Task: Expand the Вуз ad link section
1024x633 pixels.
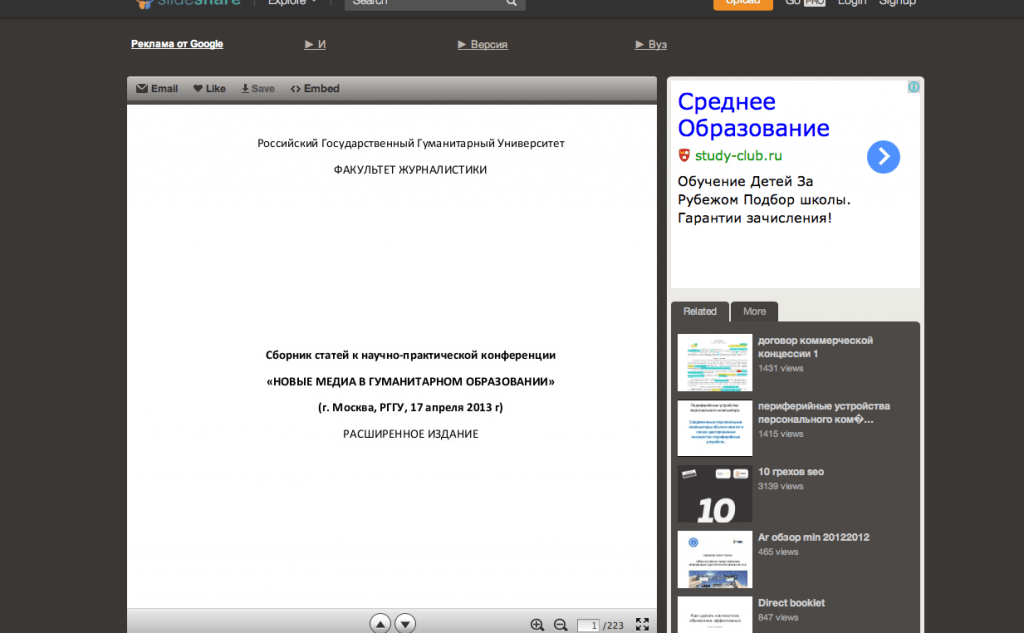Action: 650,44
